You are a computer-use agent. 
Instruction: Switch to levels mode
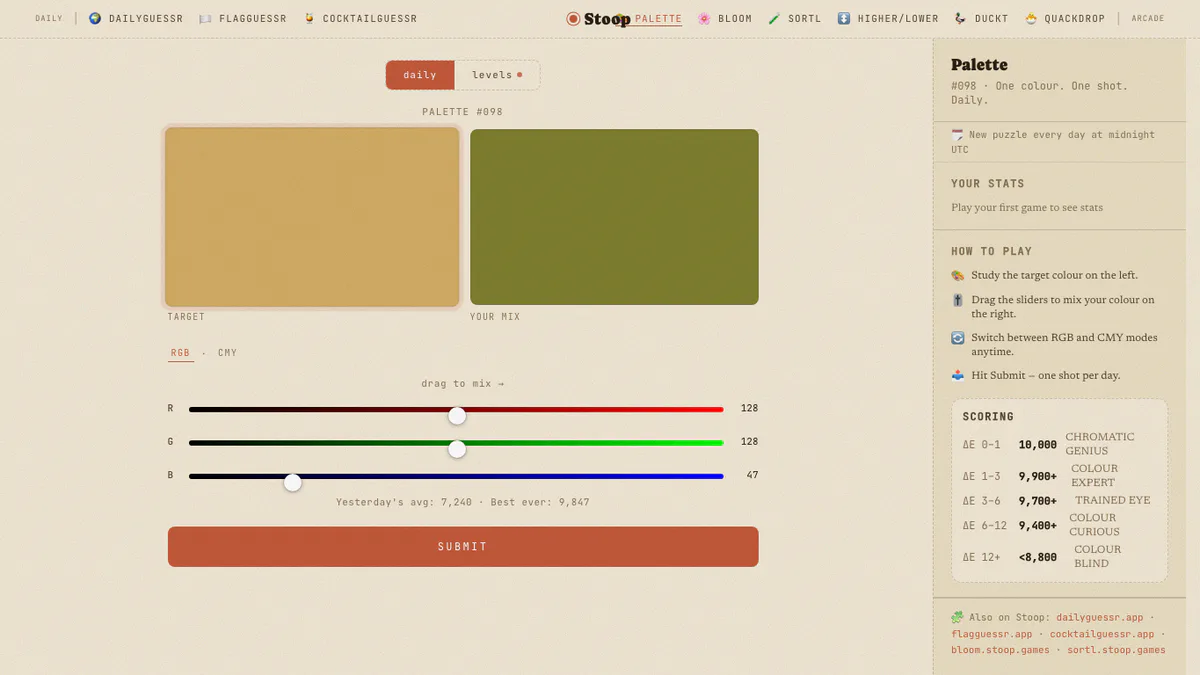(x=497, y=75)
